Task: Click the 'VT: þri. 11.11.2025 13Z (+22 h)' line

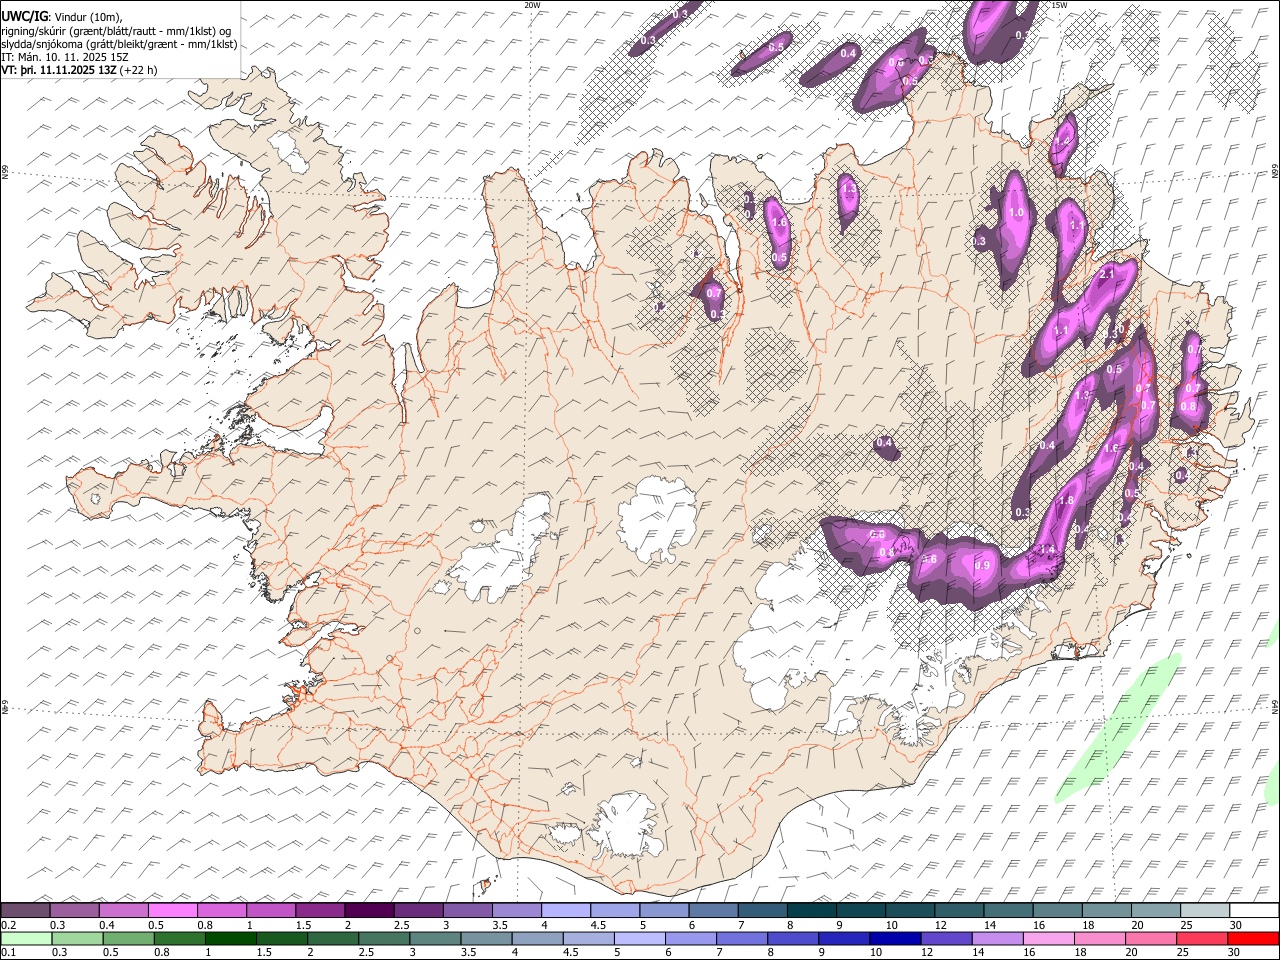Action: [79, 70]
